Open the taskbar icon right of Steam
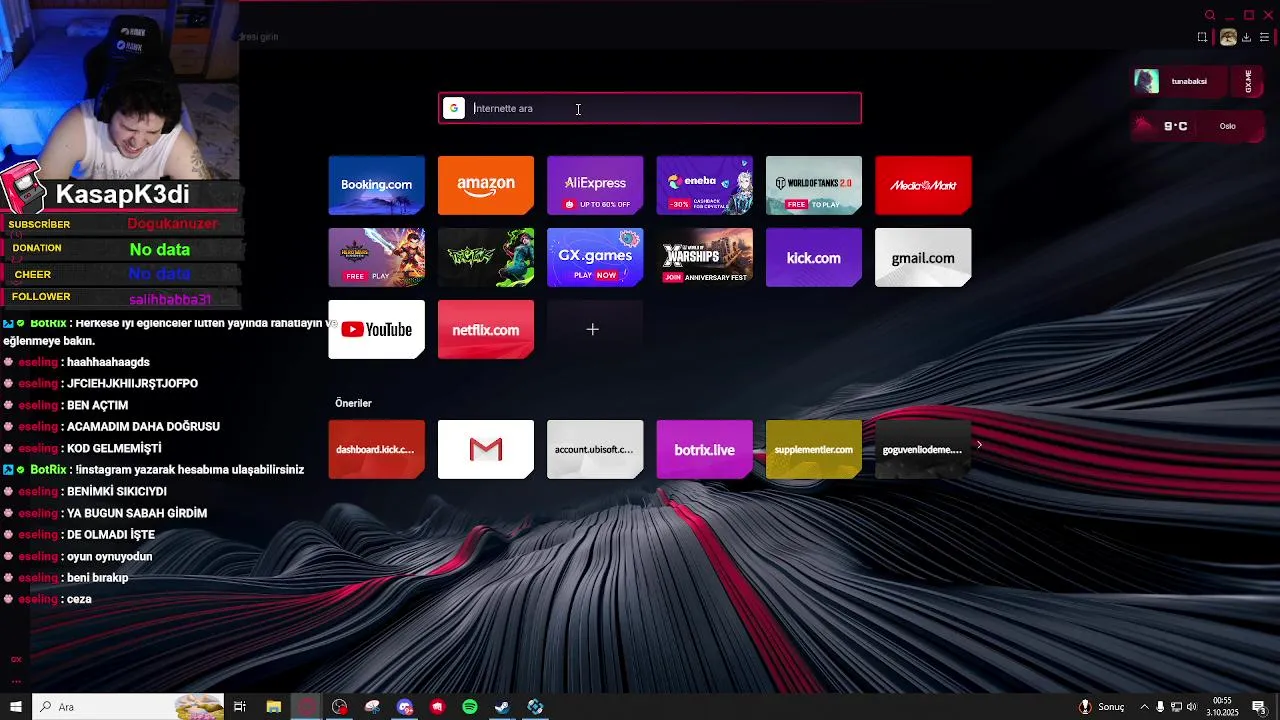The height and width of the screenshot is (720, 1280). [x=535, y=707]
